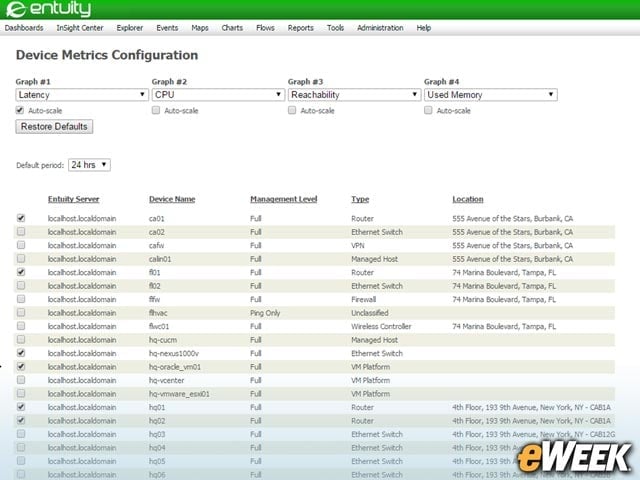Sort by Type column header
Screen dimensions: 640x480
click(360, 199)
